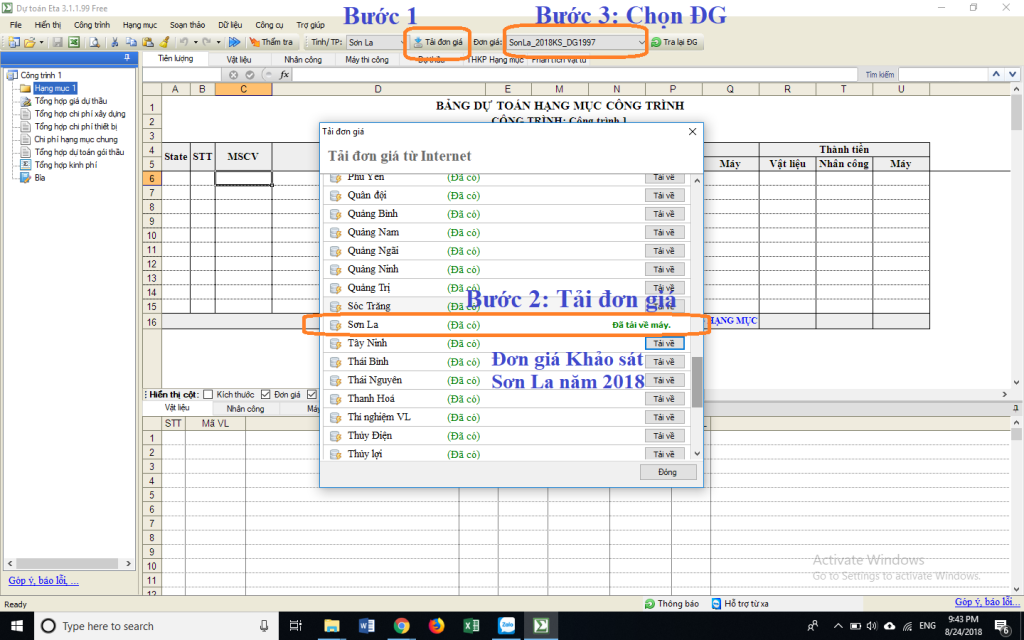
Task: Switch to the Nhân công tab
Action: click(303, 60)
